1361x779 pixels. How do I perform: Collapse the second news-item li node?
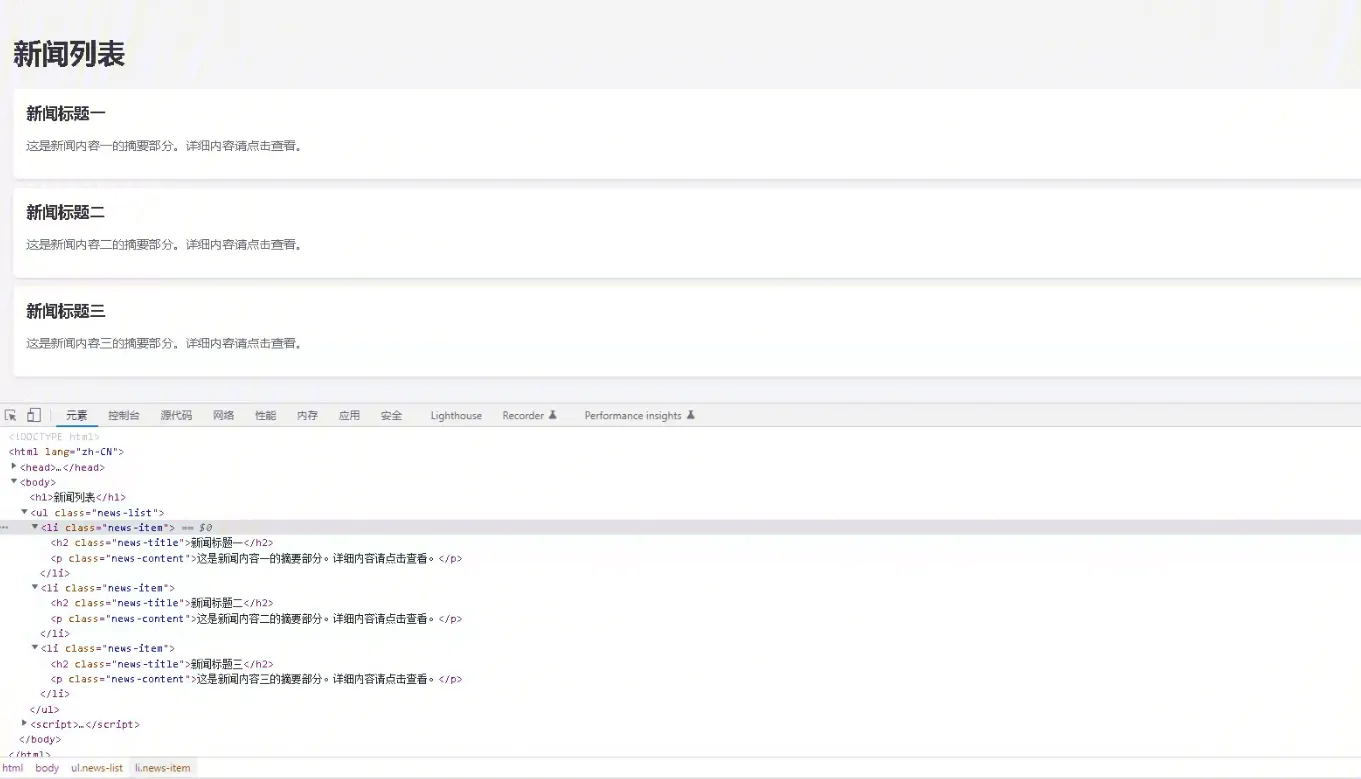point(35,587)
